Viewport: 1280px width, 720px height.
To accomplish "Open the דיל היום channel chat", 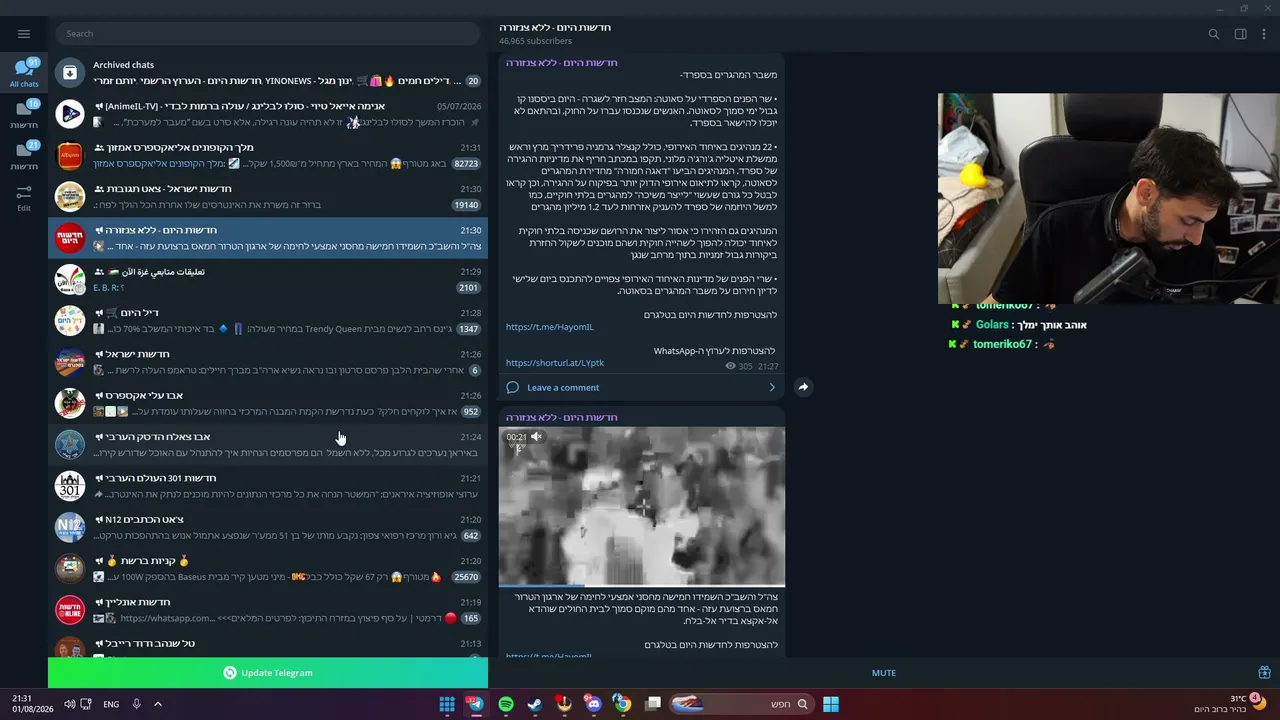I will pyautogui.click(x=268, y=321).
